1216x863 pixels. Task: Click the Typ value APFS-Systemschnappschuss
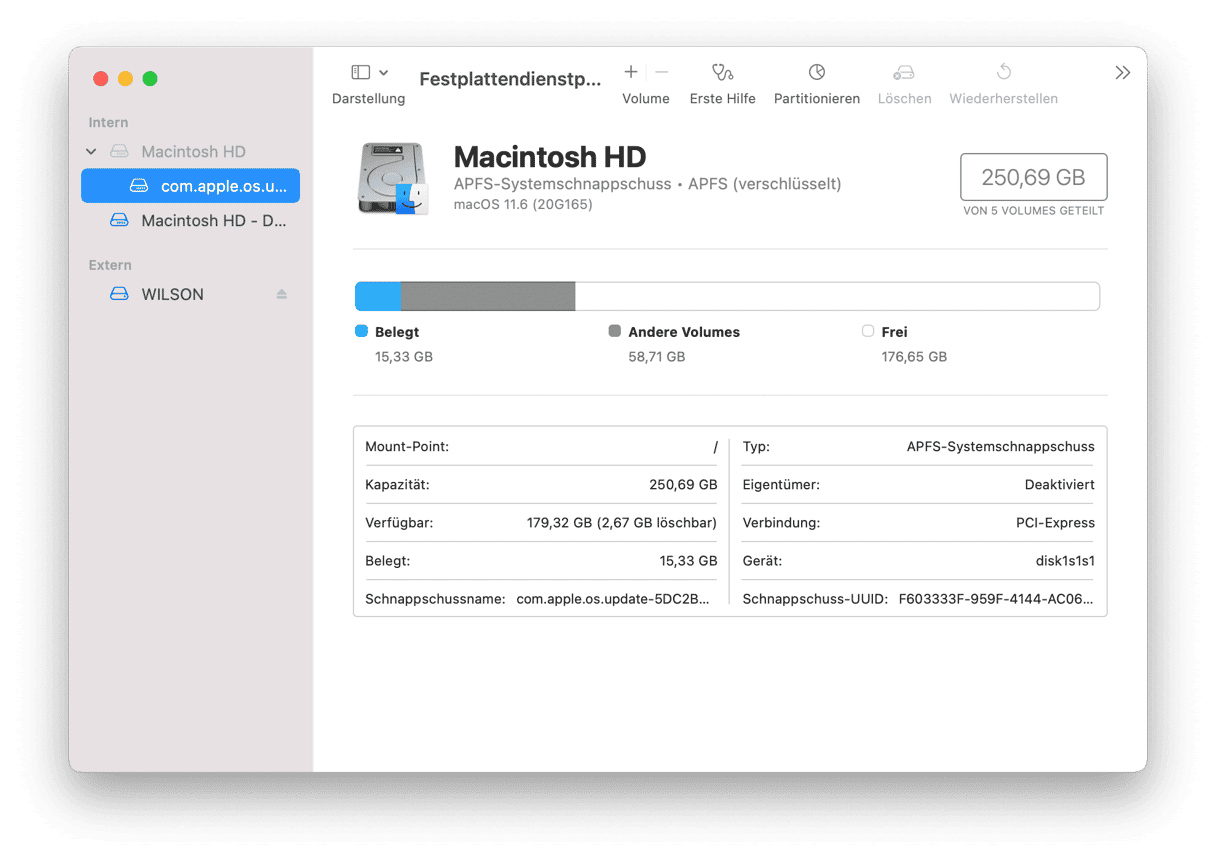(1000, 447)
